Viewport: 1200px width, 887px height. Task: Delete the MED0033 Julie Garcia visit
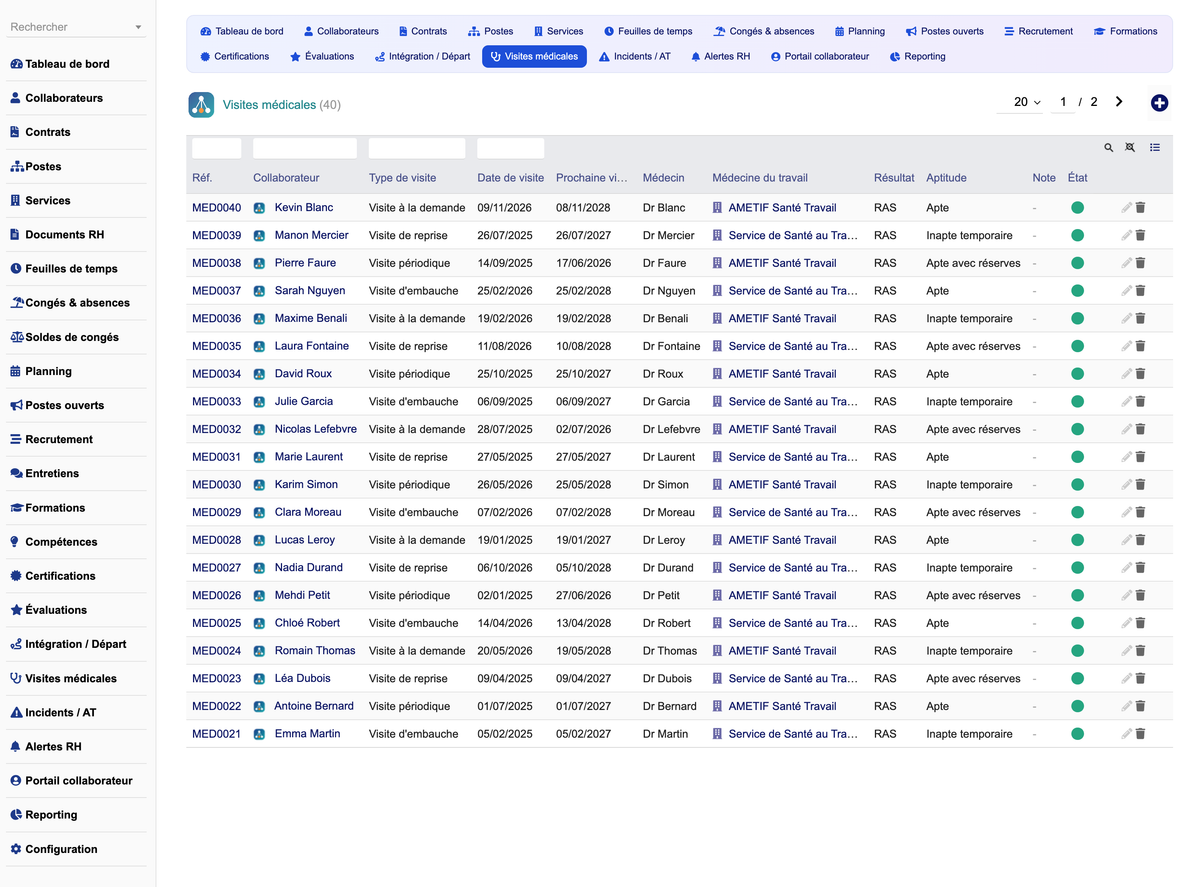coord(1140,402)
